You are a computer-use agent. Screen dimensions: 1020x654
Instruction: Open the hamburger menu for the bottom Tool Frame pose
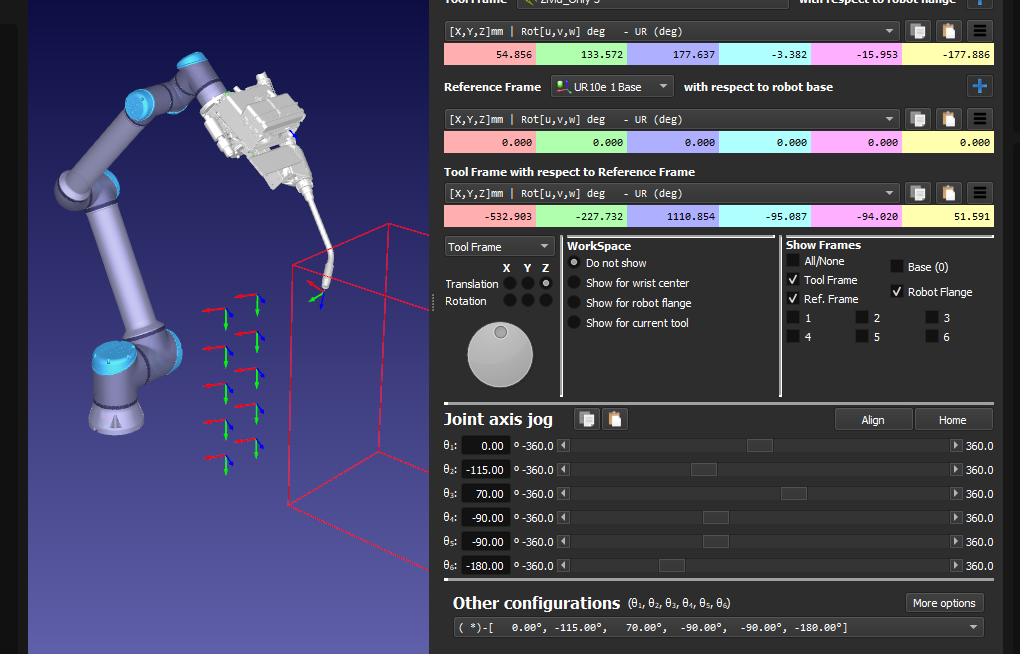pos(981,193)
